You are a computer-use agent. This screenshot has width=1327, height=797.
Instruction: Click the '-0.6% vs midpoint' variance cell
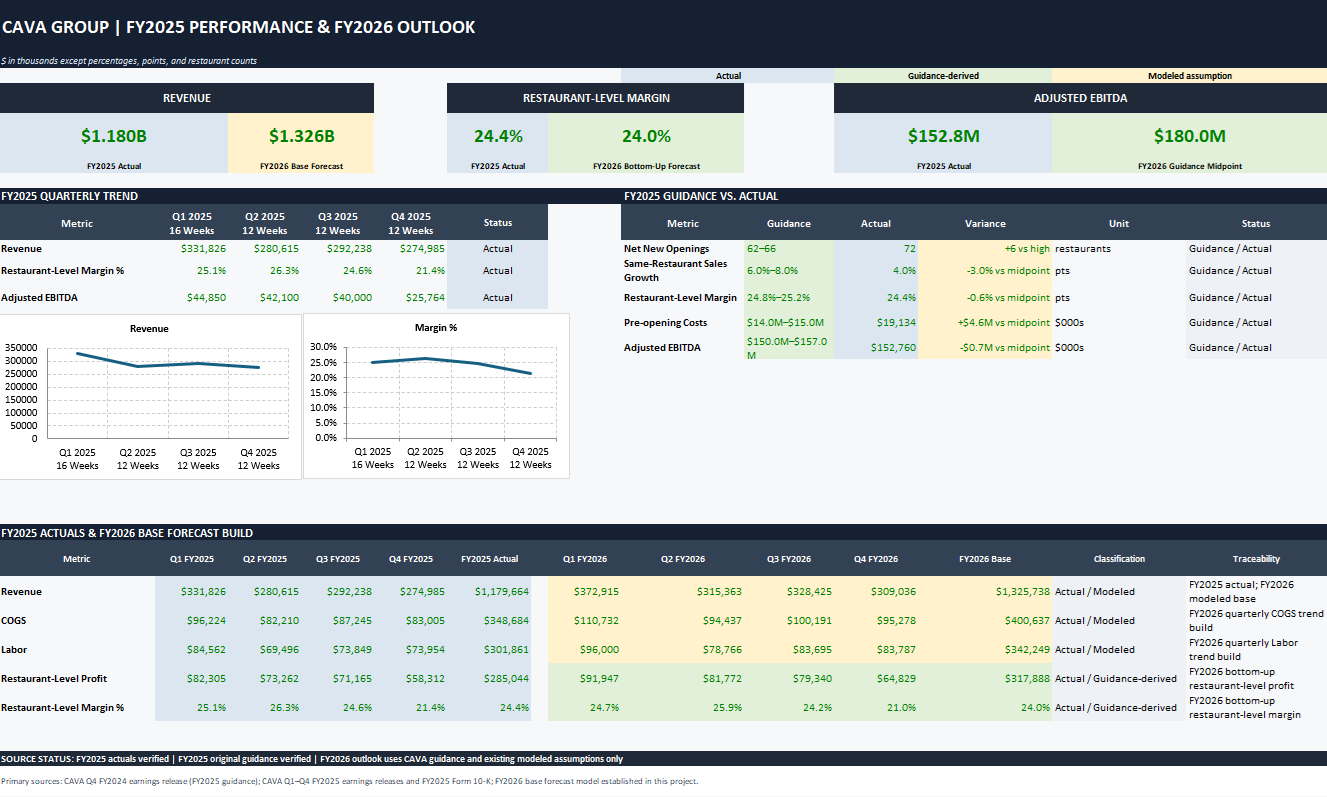[985, 297]
